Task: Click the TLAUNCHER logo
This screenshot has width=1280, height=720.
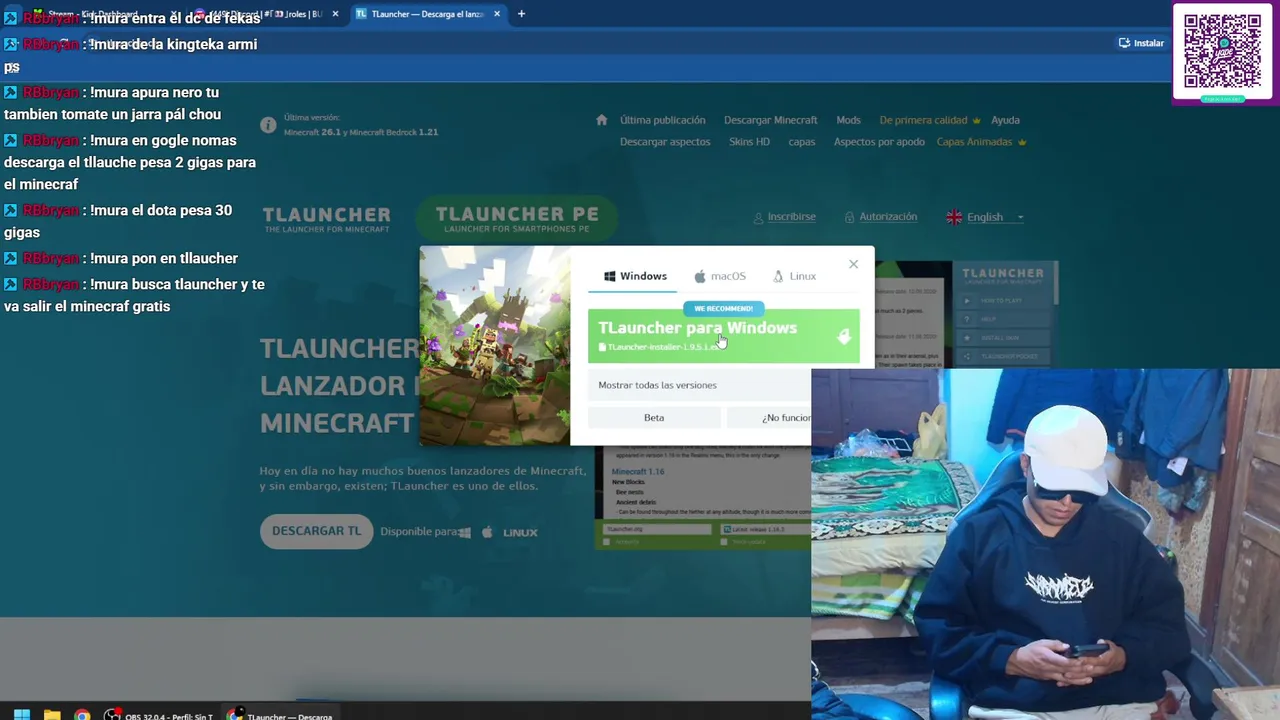Action: pyautogui.click(x=326, y=219)
